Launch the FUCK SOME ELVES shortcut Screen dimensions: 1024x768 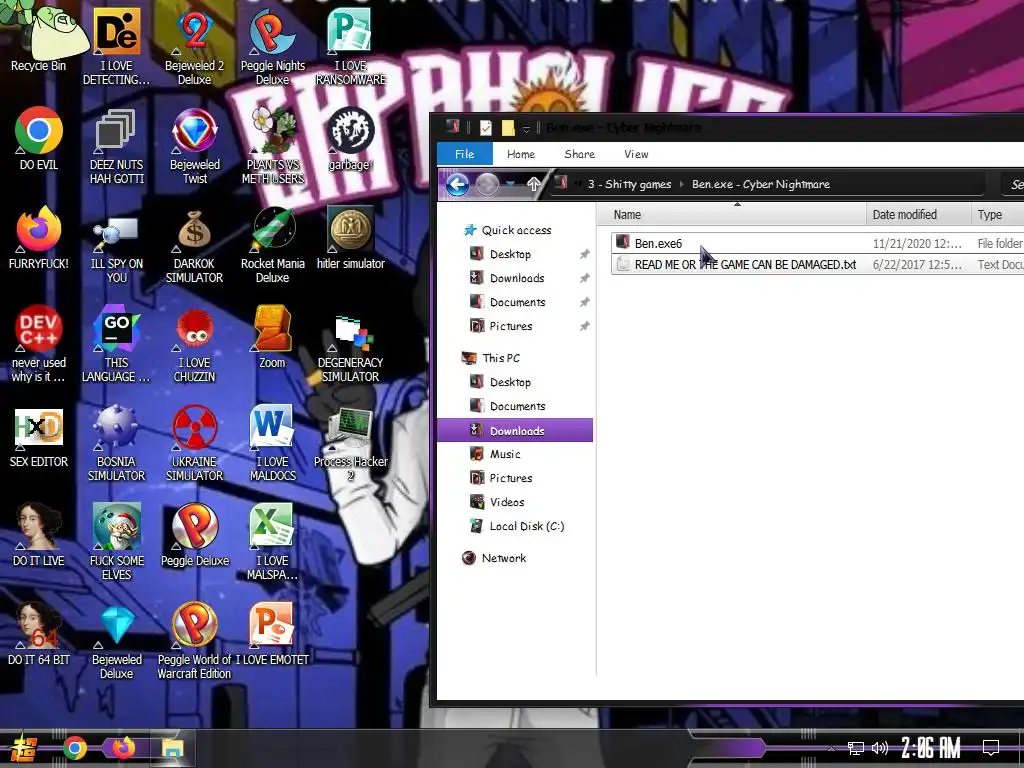point(116,541)
